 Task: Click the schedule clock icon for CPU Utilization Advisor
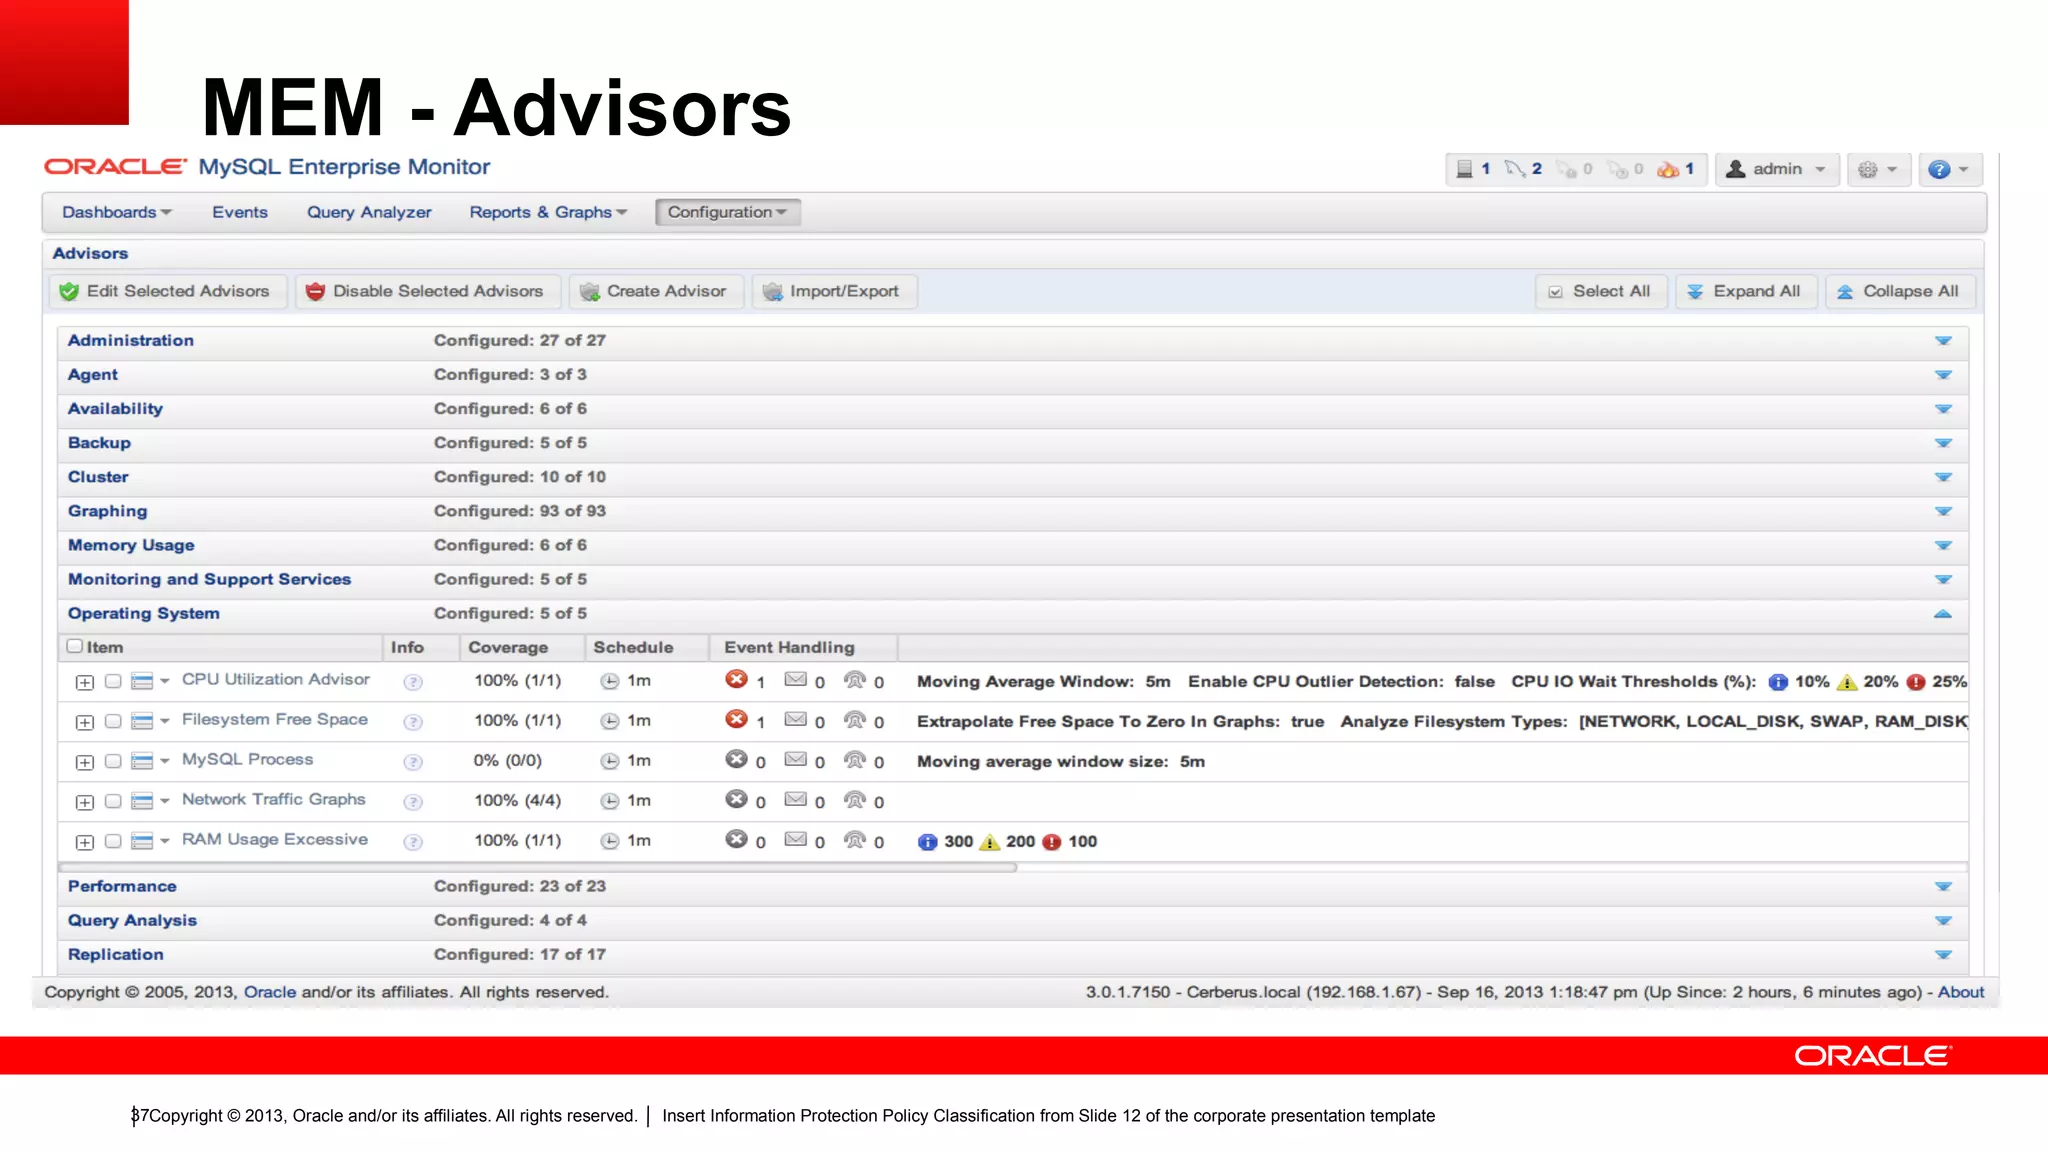pyautogui.click(x=609, y=682)
